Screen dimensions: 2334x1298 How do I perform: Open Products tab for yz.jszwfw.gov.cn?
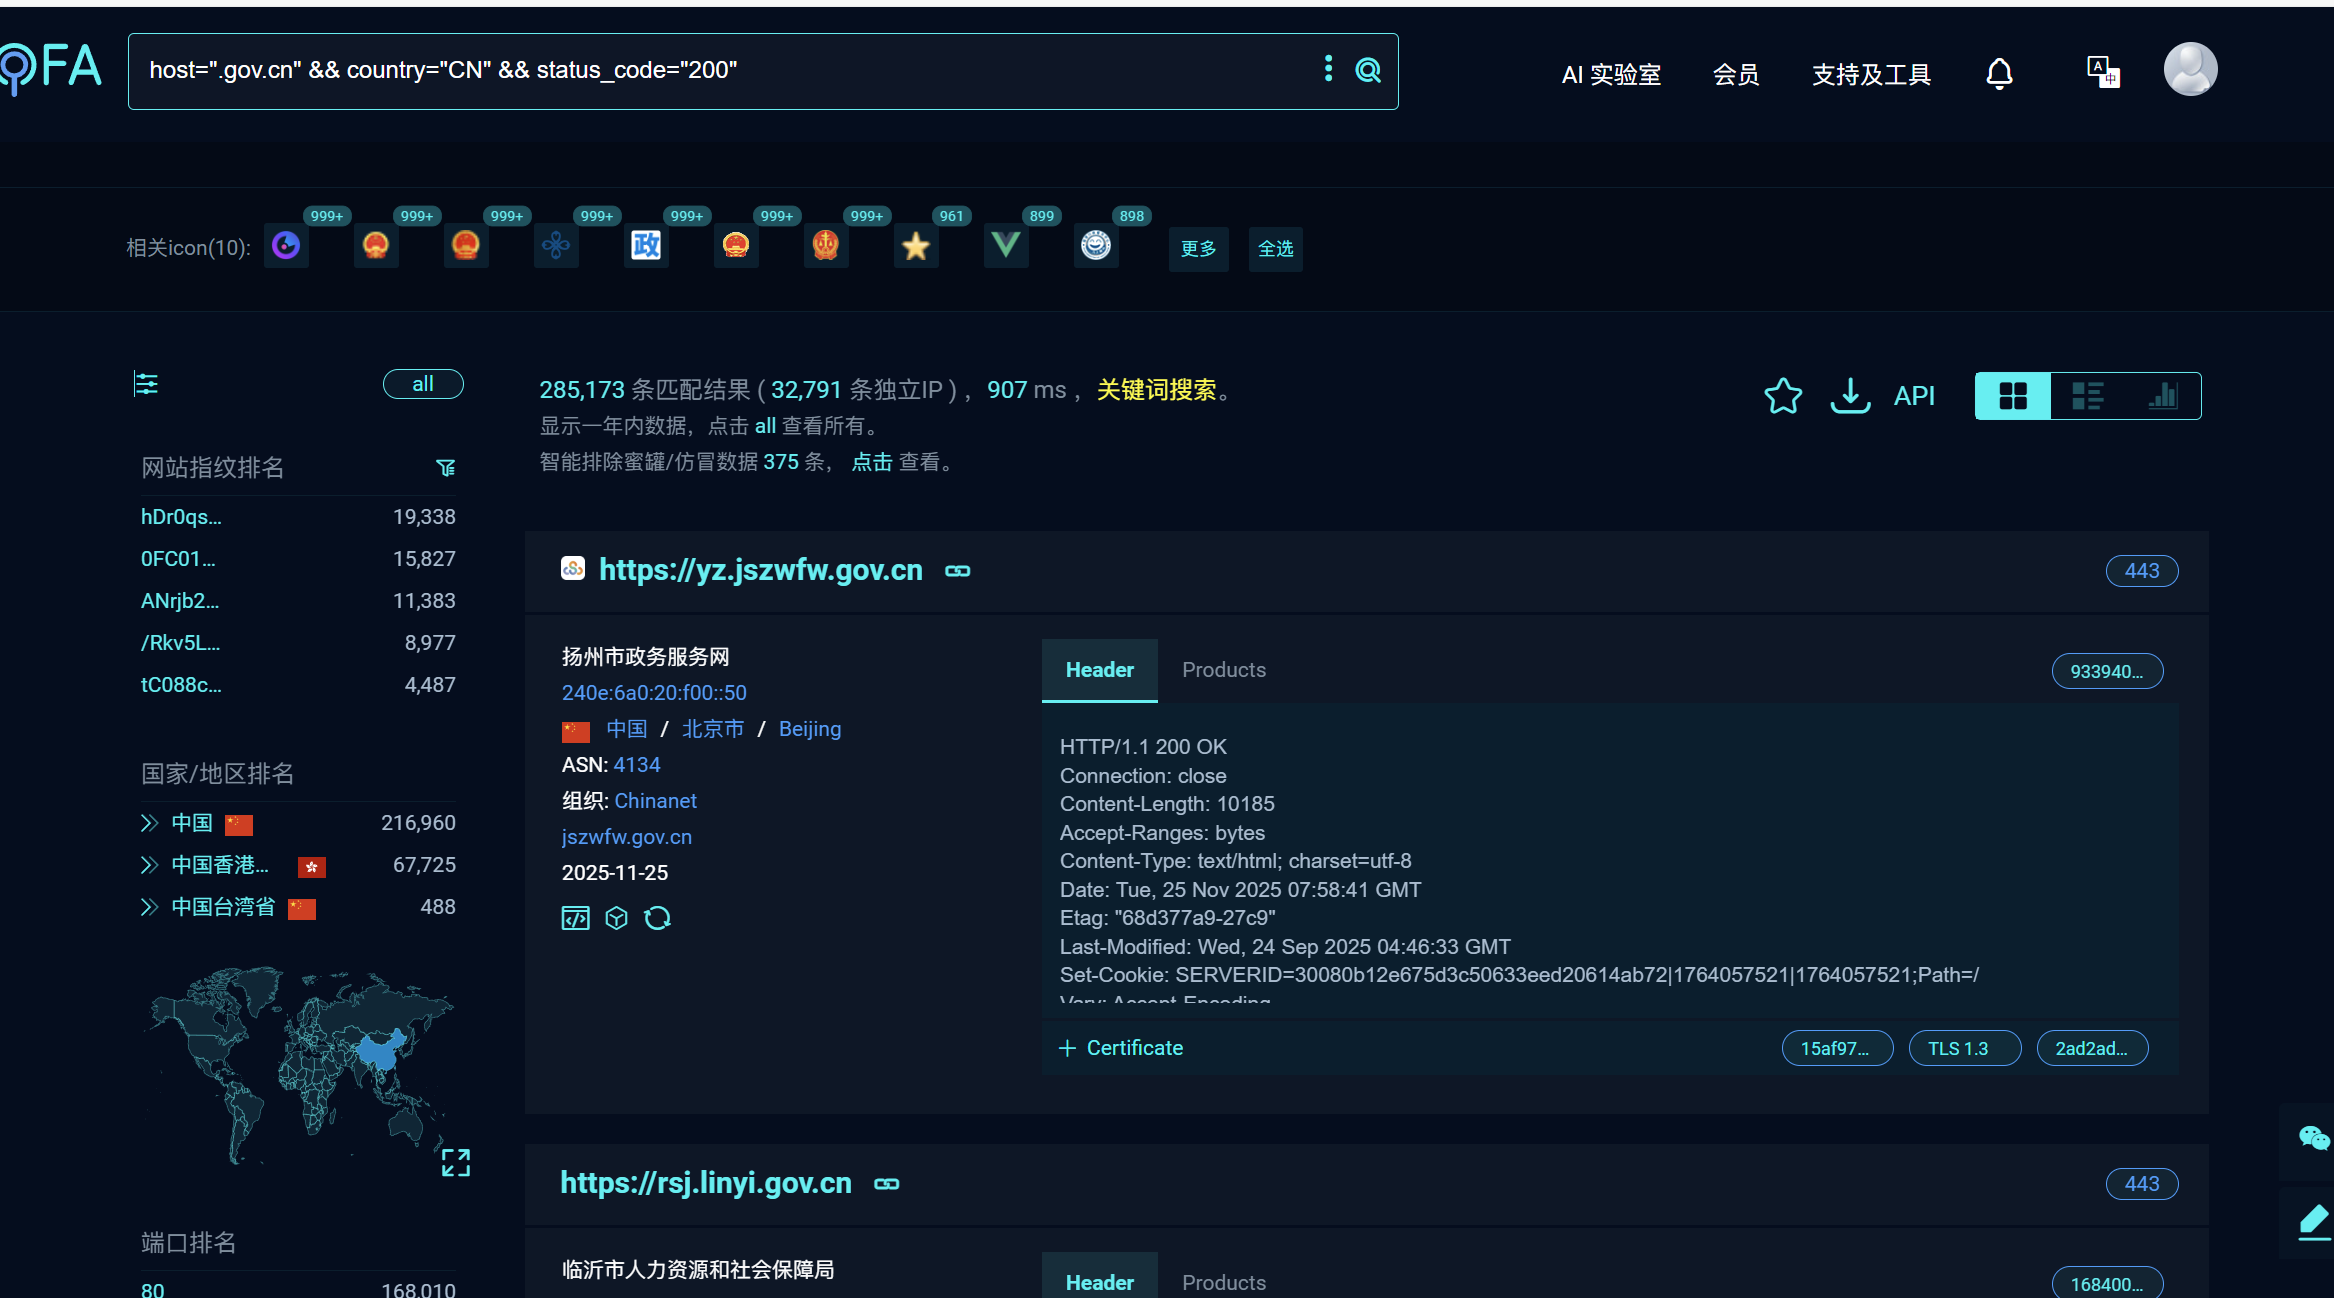click(x=1223, y=670)
